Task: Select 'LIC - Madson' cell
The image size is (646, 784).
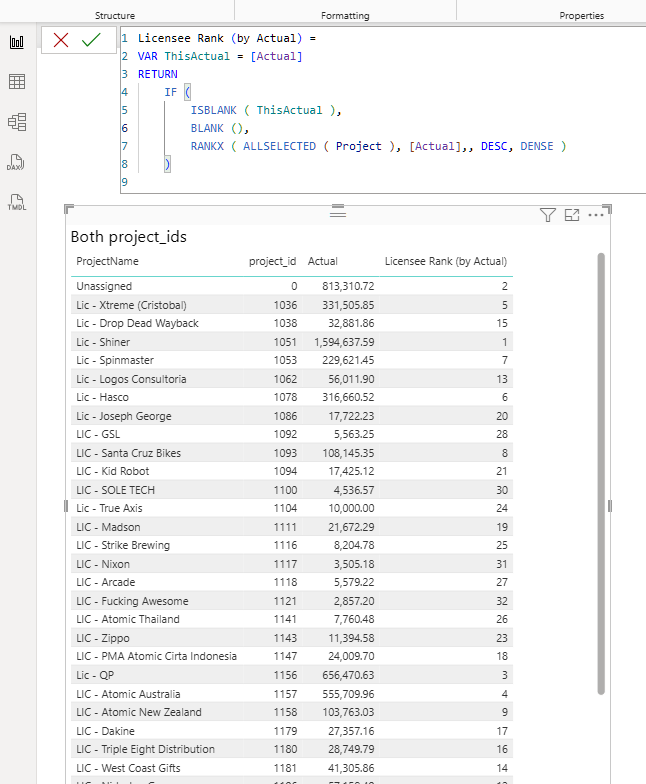Action: coord(108,527)
